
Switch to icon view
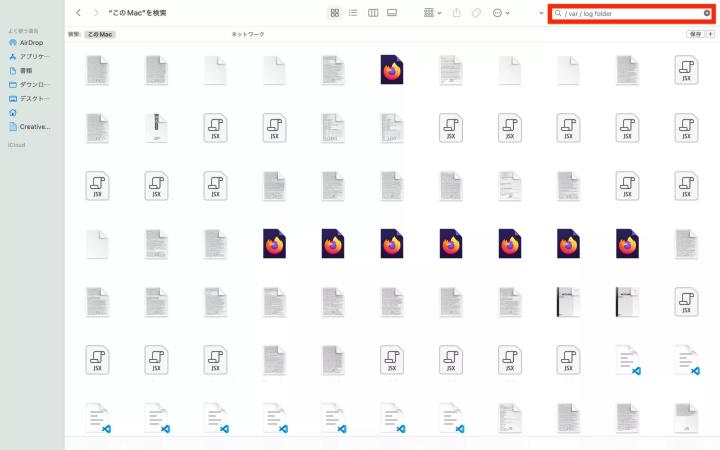click(x=335, y=13)
